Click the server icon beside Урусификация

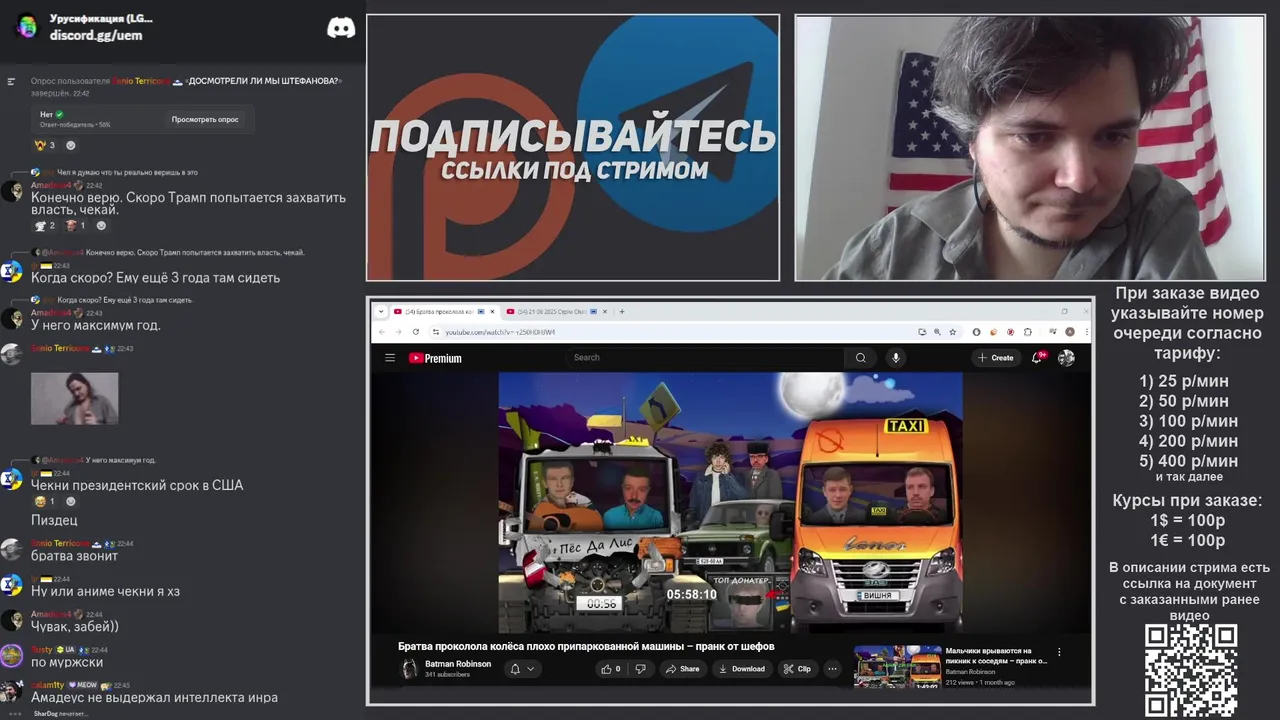(27, 27)
